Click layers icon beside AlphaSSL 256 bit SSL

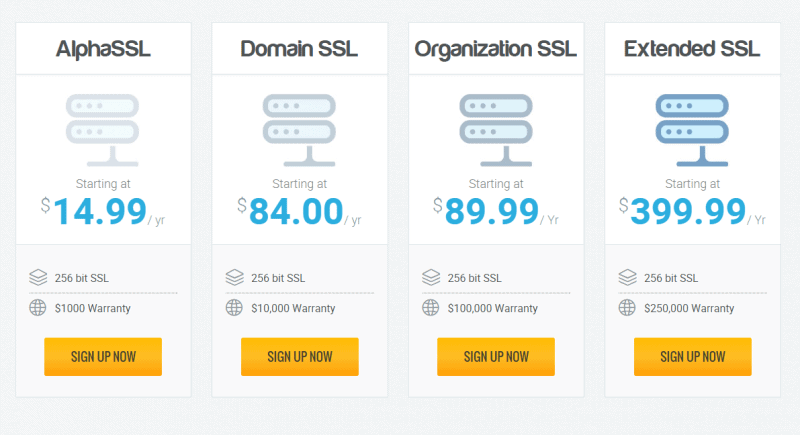tap(38, 277)
